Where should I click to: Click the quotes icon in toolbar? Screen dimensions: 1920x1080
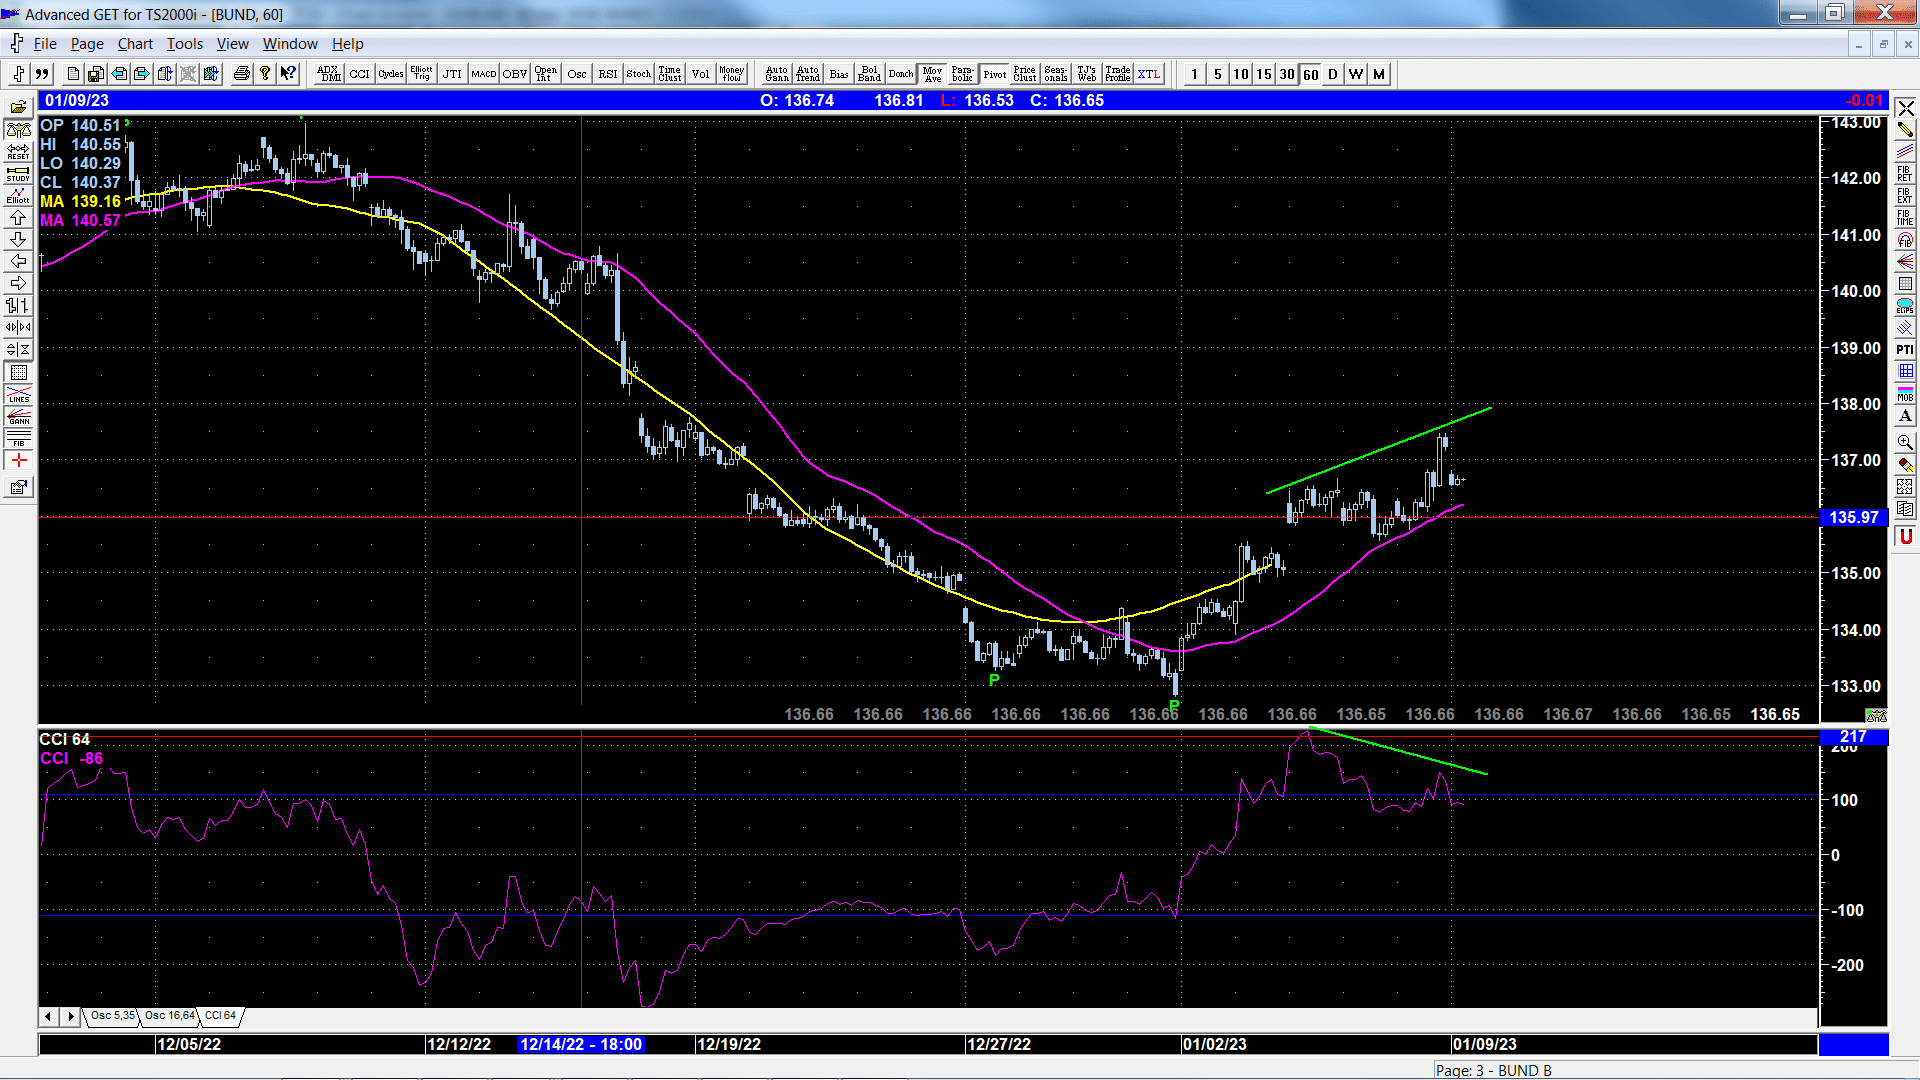click(x=42, y=74)
